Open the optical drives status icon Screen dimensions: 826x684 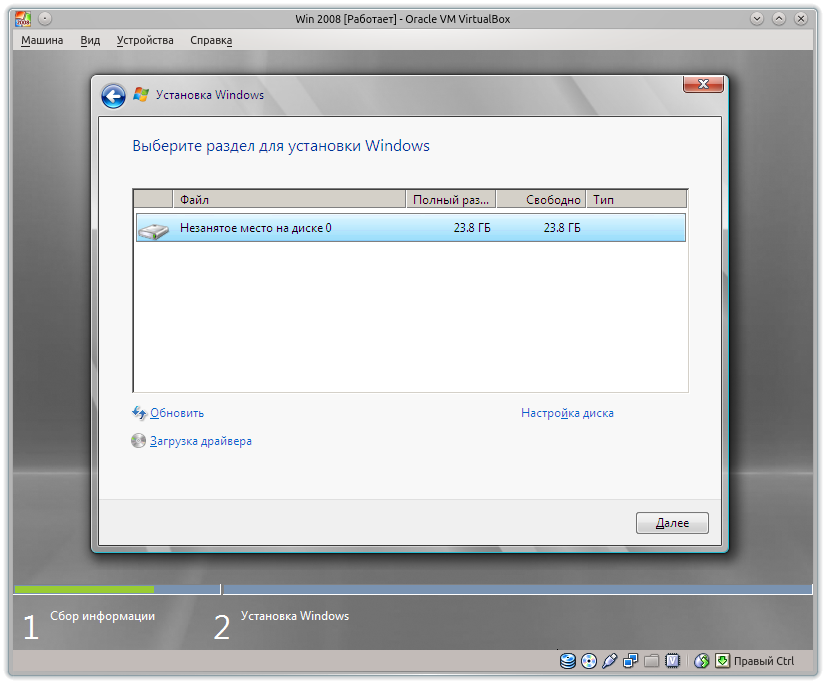tap(589, 661)
